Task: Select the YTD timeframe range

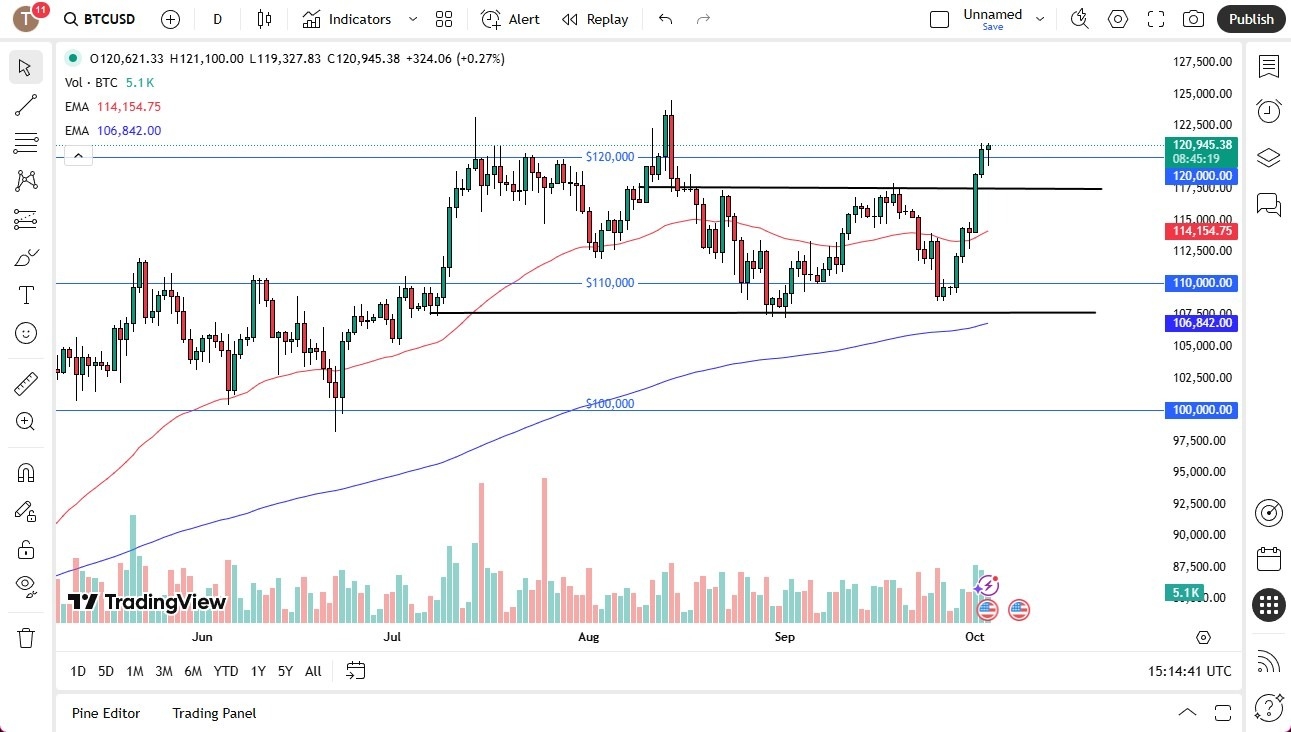Action: (x=225, y=671)
